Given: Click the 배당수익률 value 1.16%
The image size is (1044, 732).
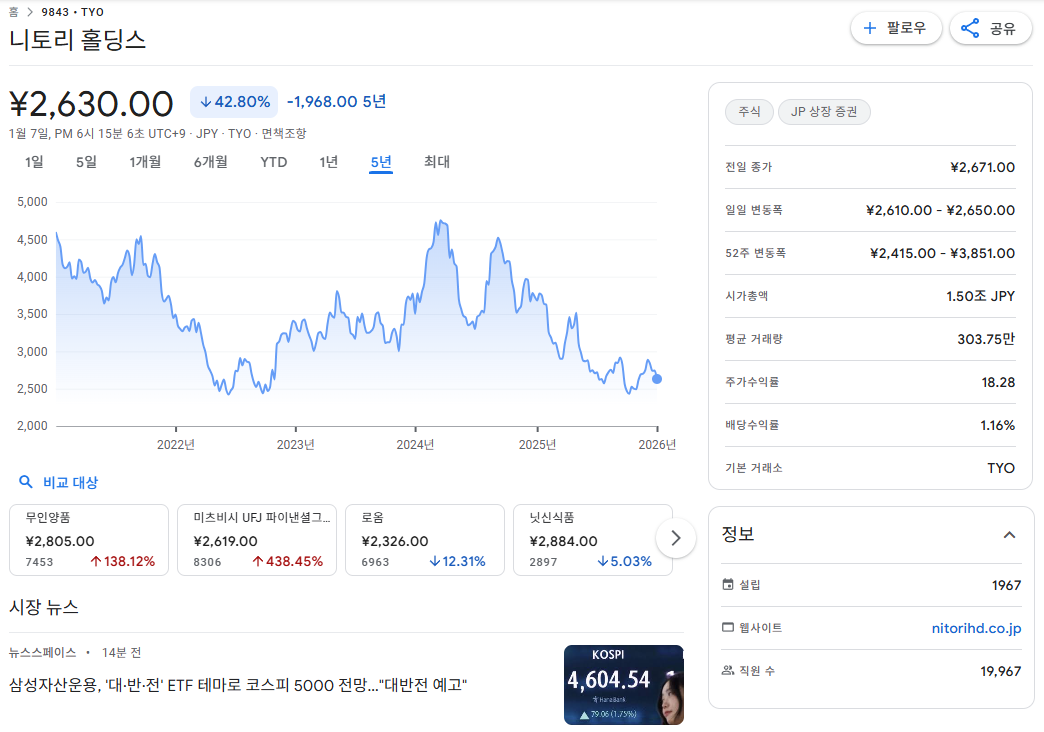Looking at the screenshot, I should [997, 425].
